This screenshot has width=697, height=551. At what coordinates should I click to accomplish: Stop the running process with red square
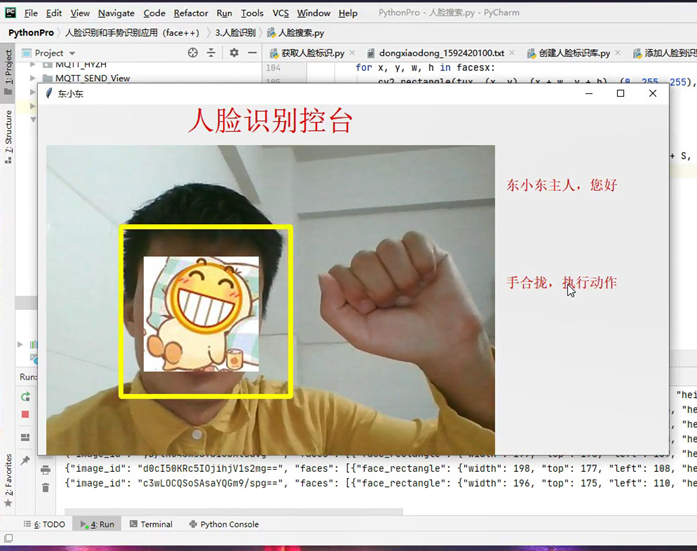(x=25, y=415)
